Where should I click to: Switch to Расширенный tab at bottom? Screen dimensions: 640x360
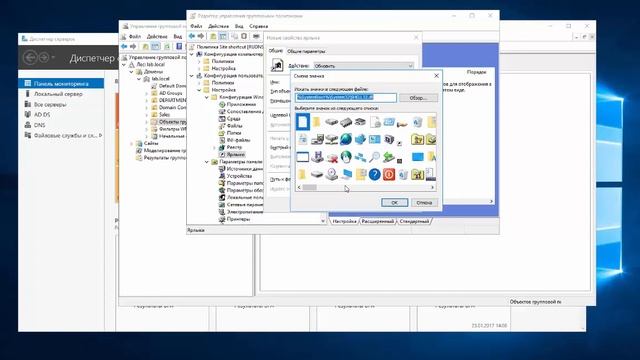[378, 221]
